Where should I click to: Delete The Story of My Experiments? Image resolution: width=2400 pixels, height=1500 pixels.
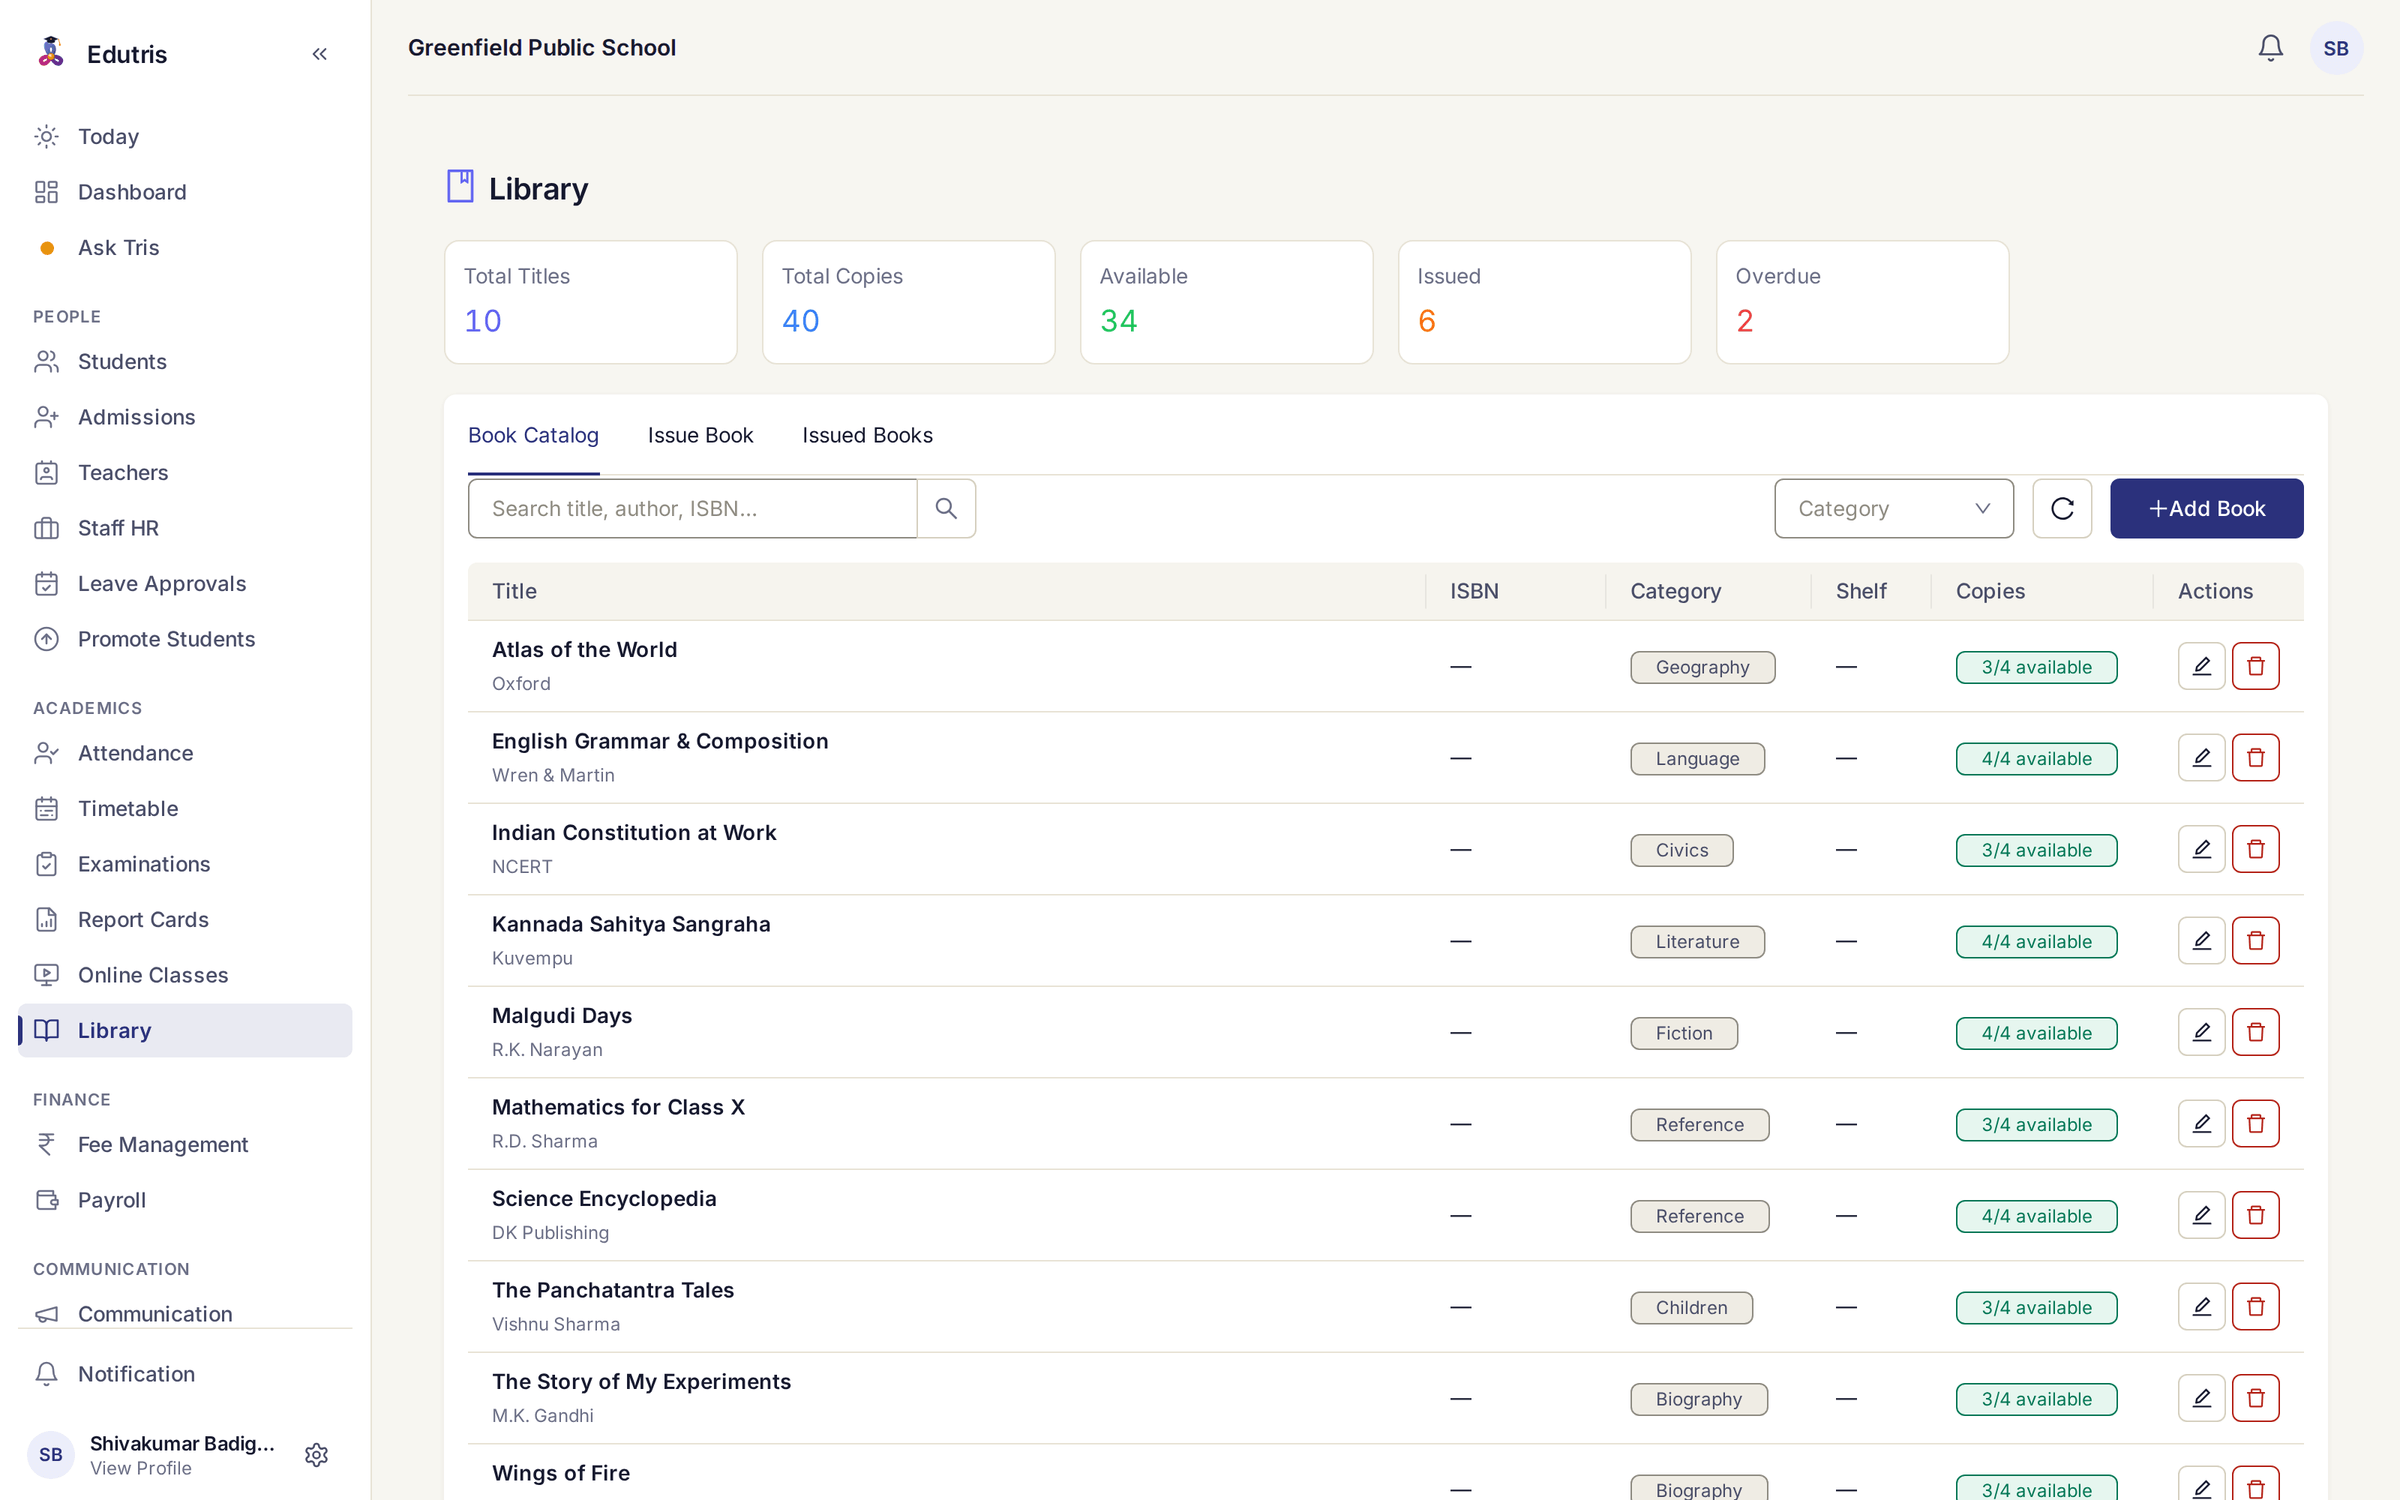(x=2255, y=1398)
